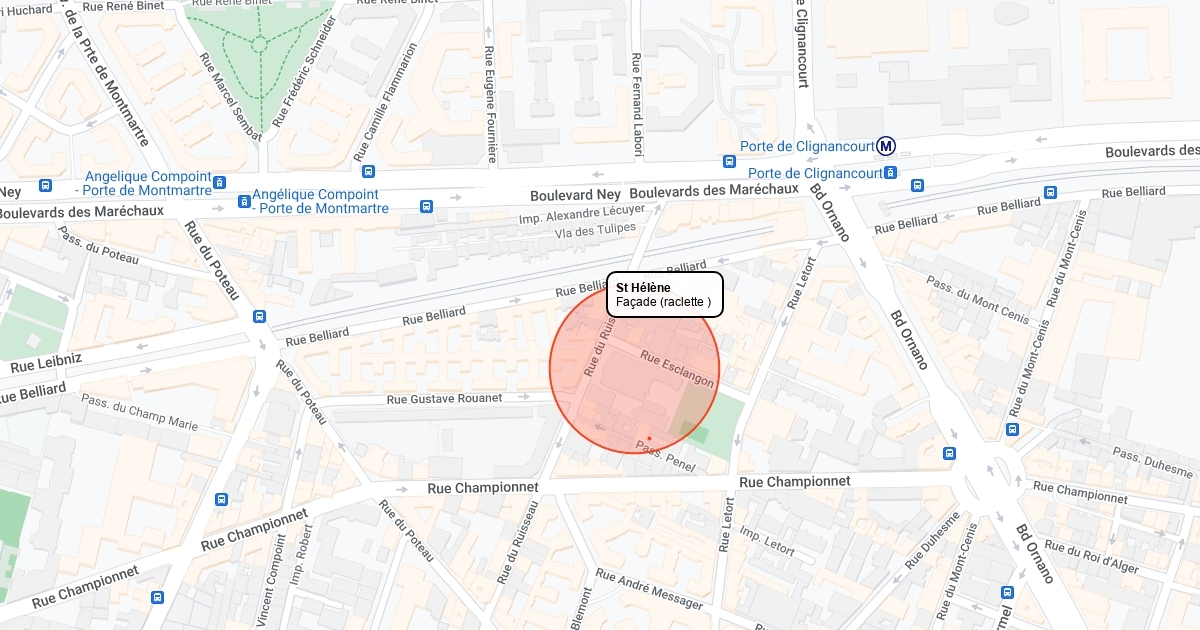Click the Porte de Clignancourt station name text
1200x630 pixels.
806,146
